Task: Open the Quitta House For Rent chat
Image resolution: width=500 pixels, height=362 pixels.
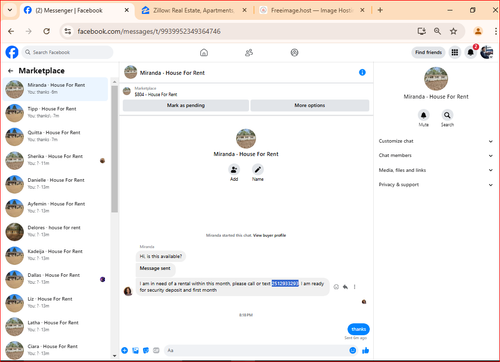Action: [55, 136]
